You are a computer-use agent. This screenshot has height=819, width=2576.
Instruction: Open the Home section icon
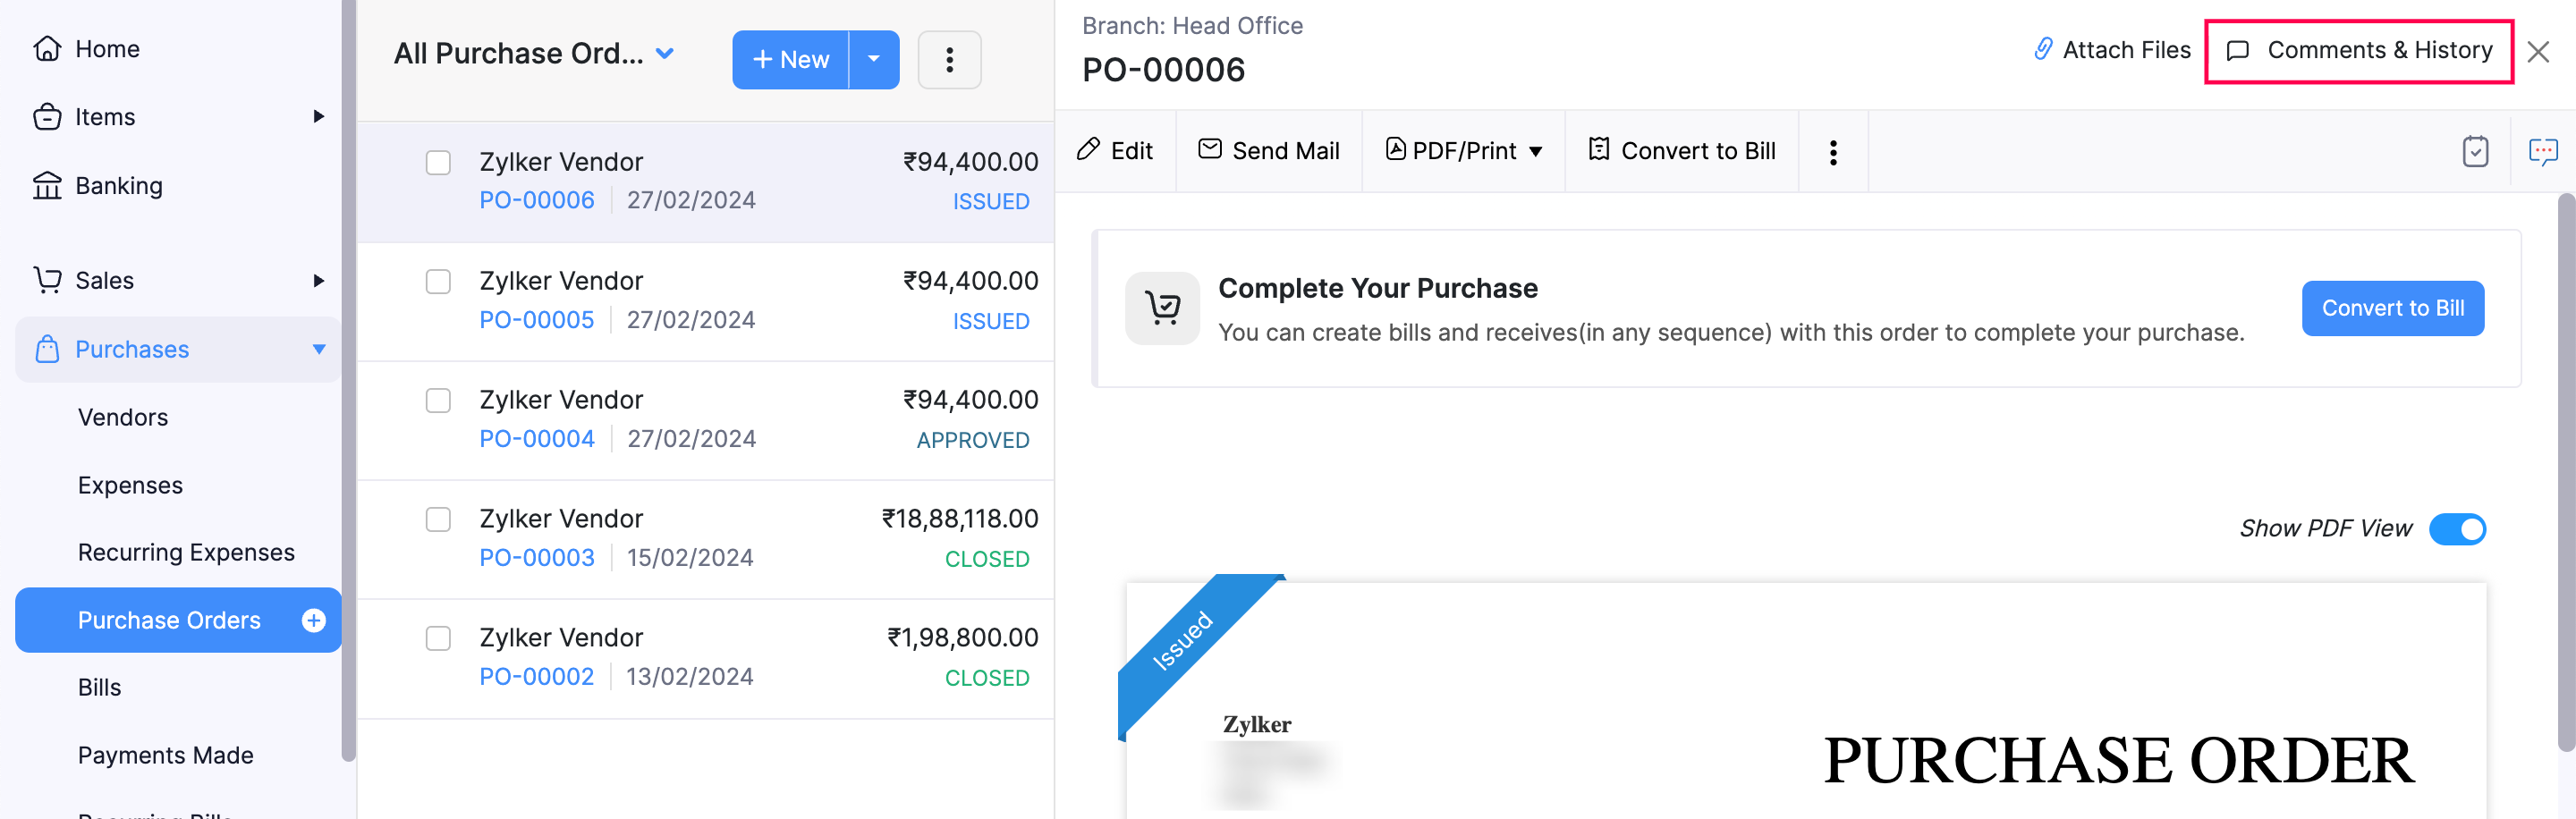(47, 48)
